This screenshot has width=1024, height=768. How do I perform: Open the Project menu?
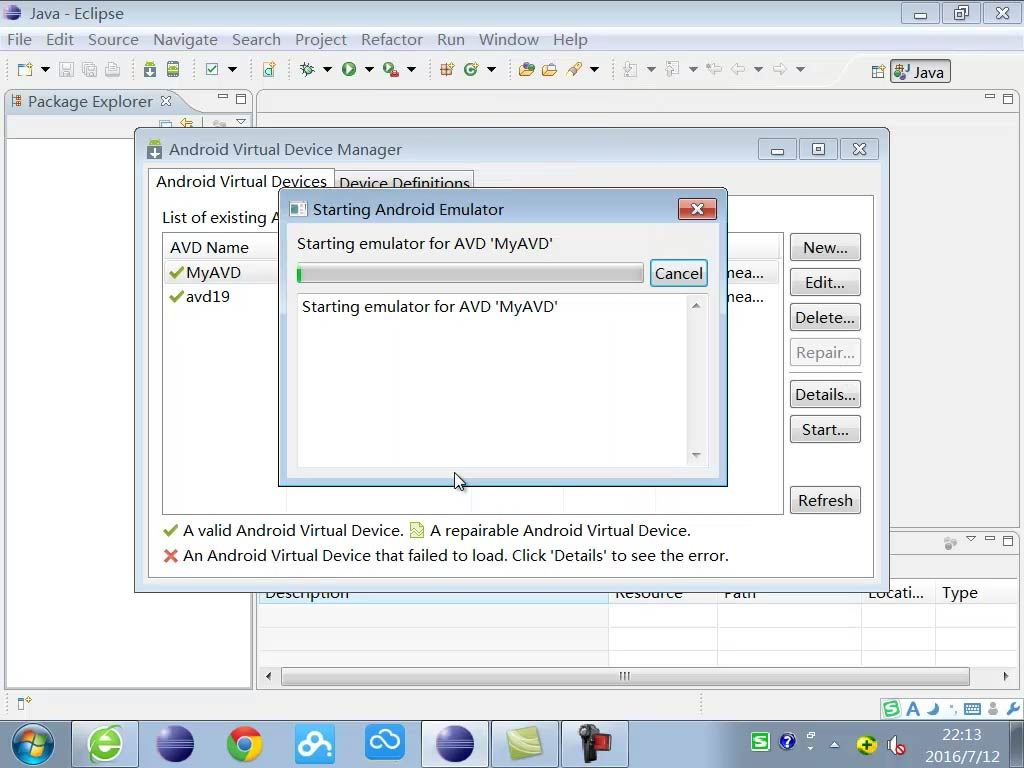pos(321,40)
